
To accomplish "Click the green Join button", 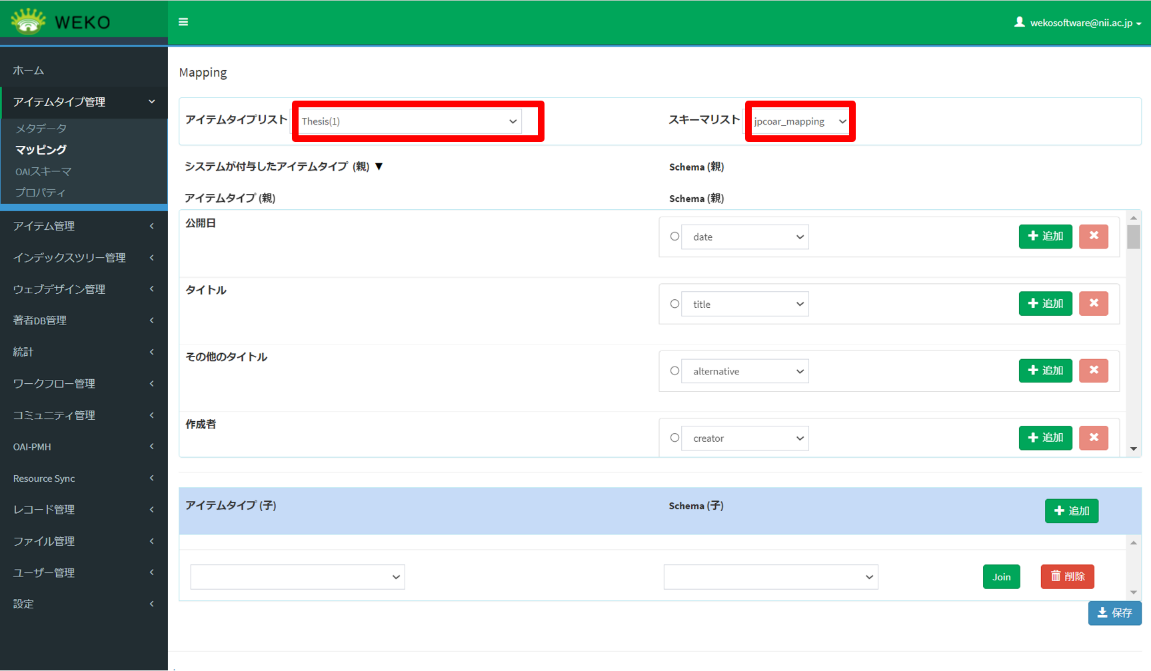I will click(x=1001, y=577).
